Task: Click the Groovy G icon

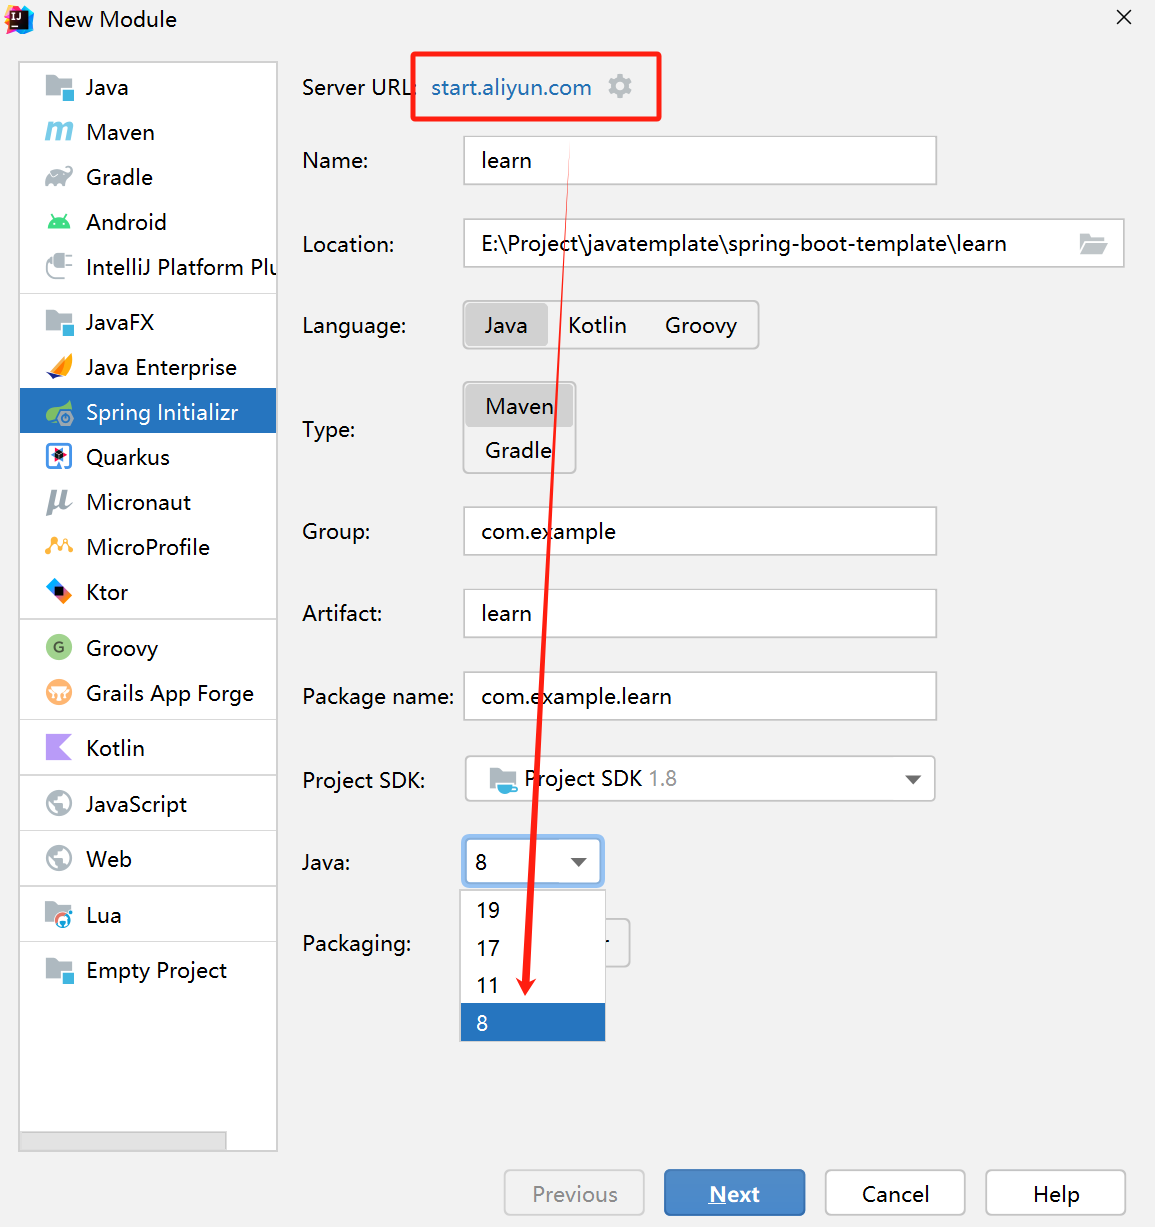Action: point(59,647)
